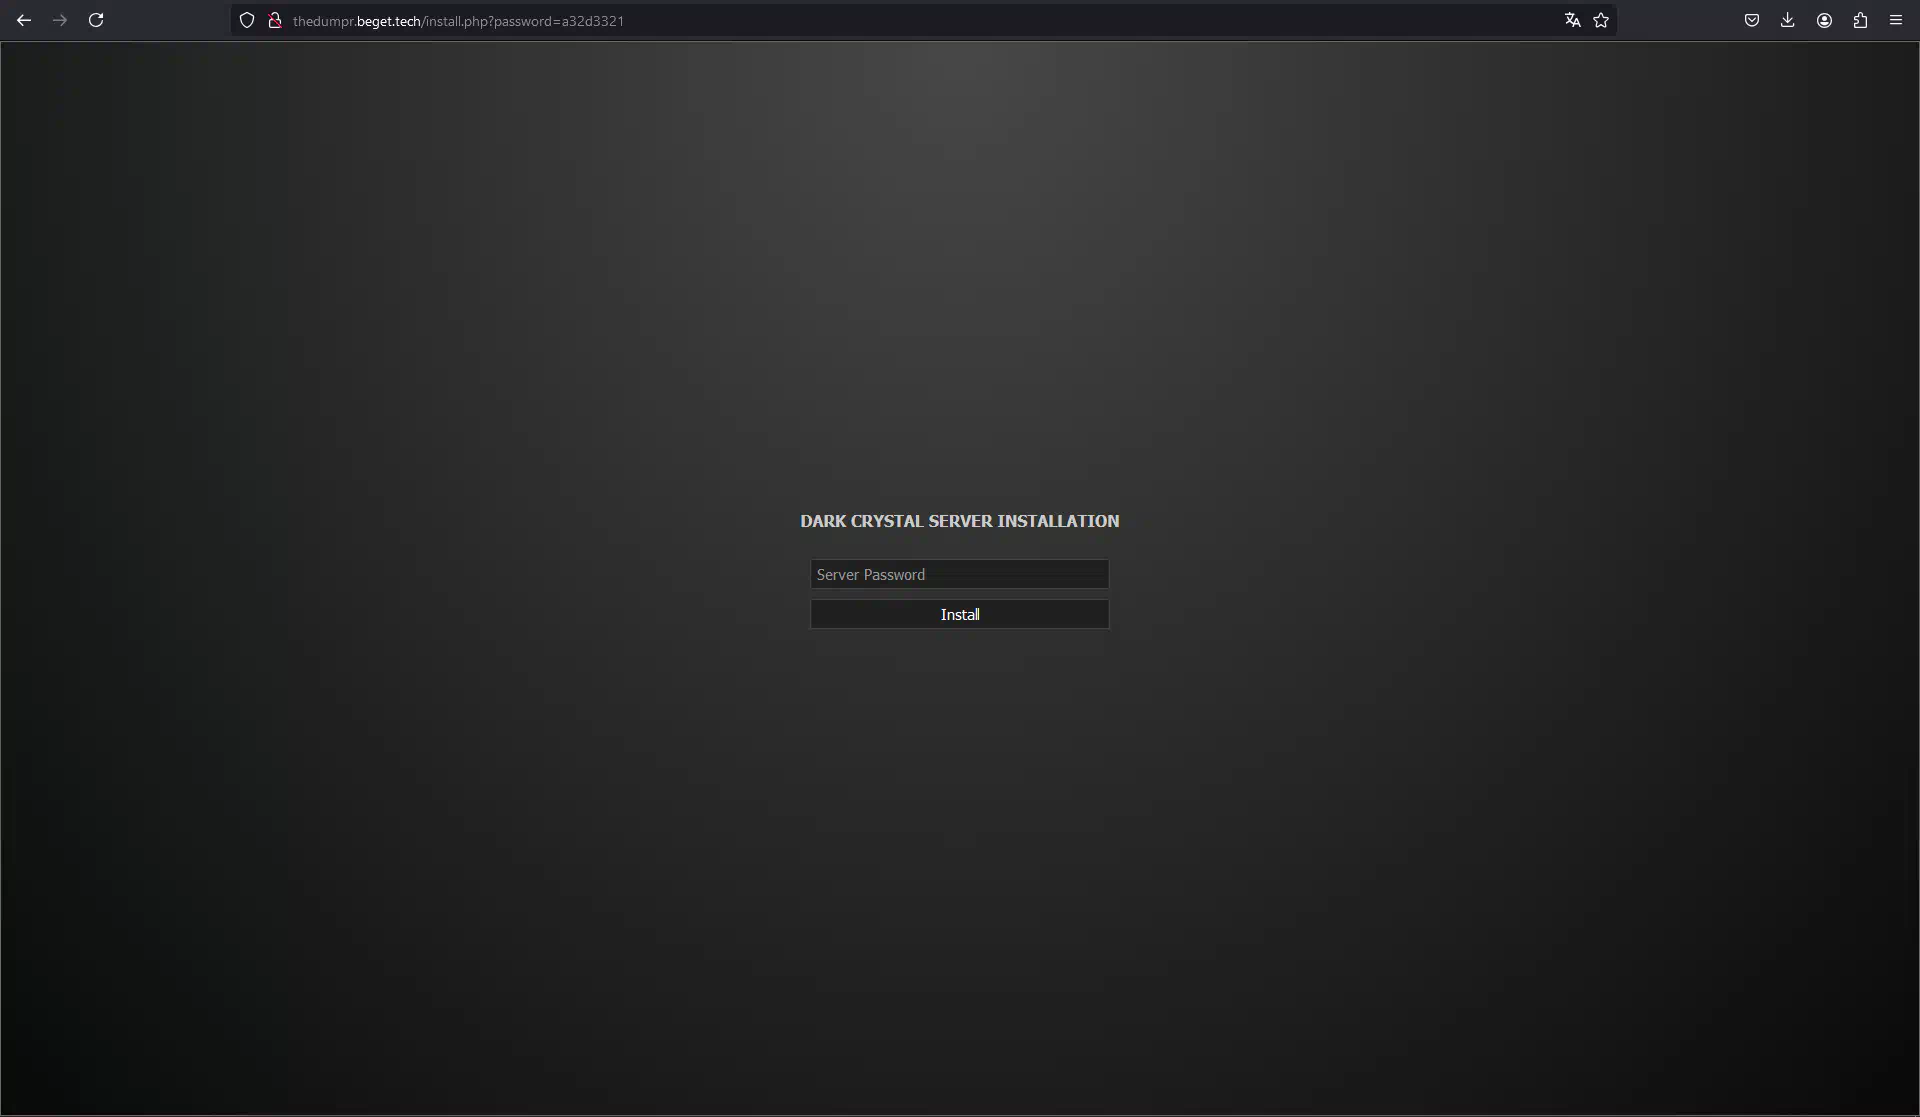
Task: Focus the Server Password field
Action: pyautogui.click(x=959, y=574)
